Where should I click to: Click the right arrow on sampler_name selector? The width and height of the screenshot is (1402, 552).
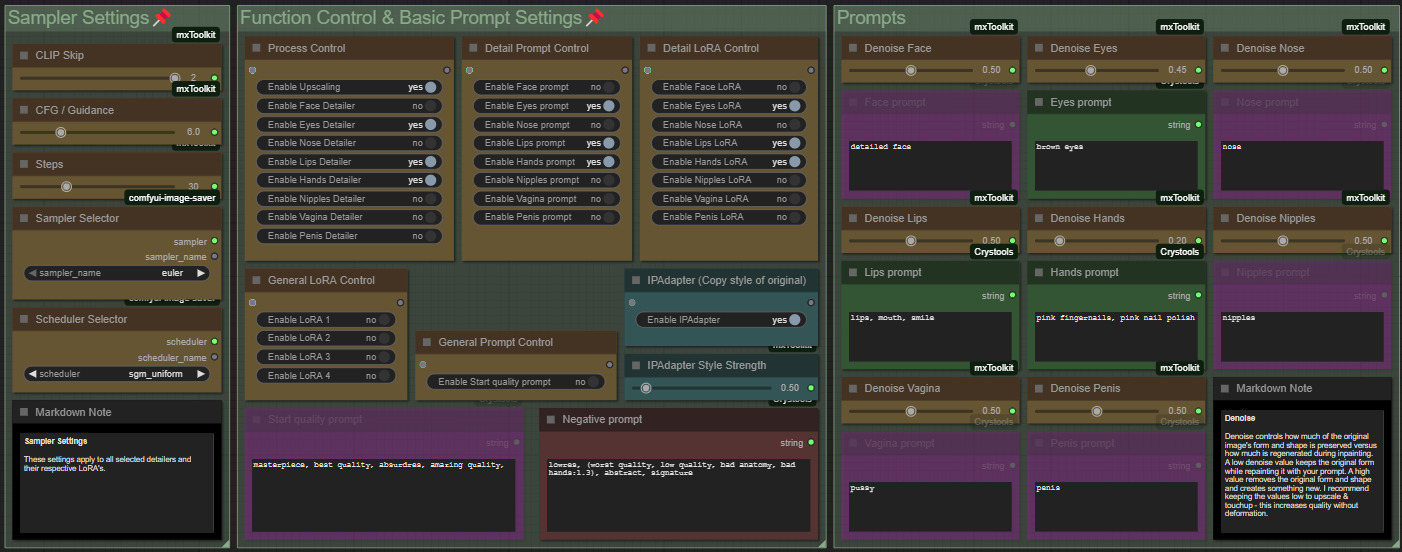click(x=201, y=273)
